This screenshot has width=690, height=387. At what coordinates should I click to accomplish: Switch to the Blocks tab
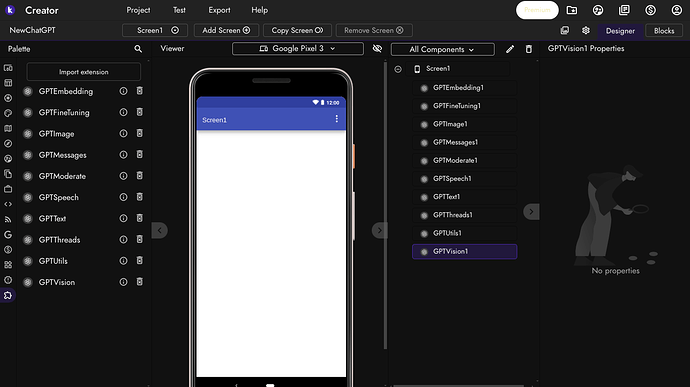click(x=664, y=31)
